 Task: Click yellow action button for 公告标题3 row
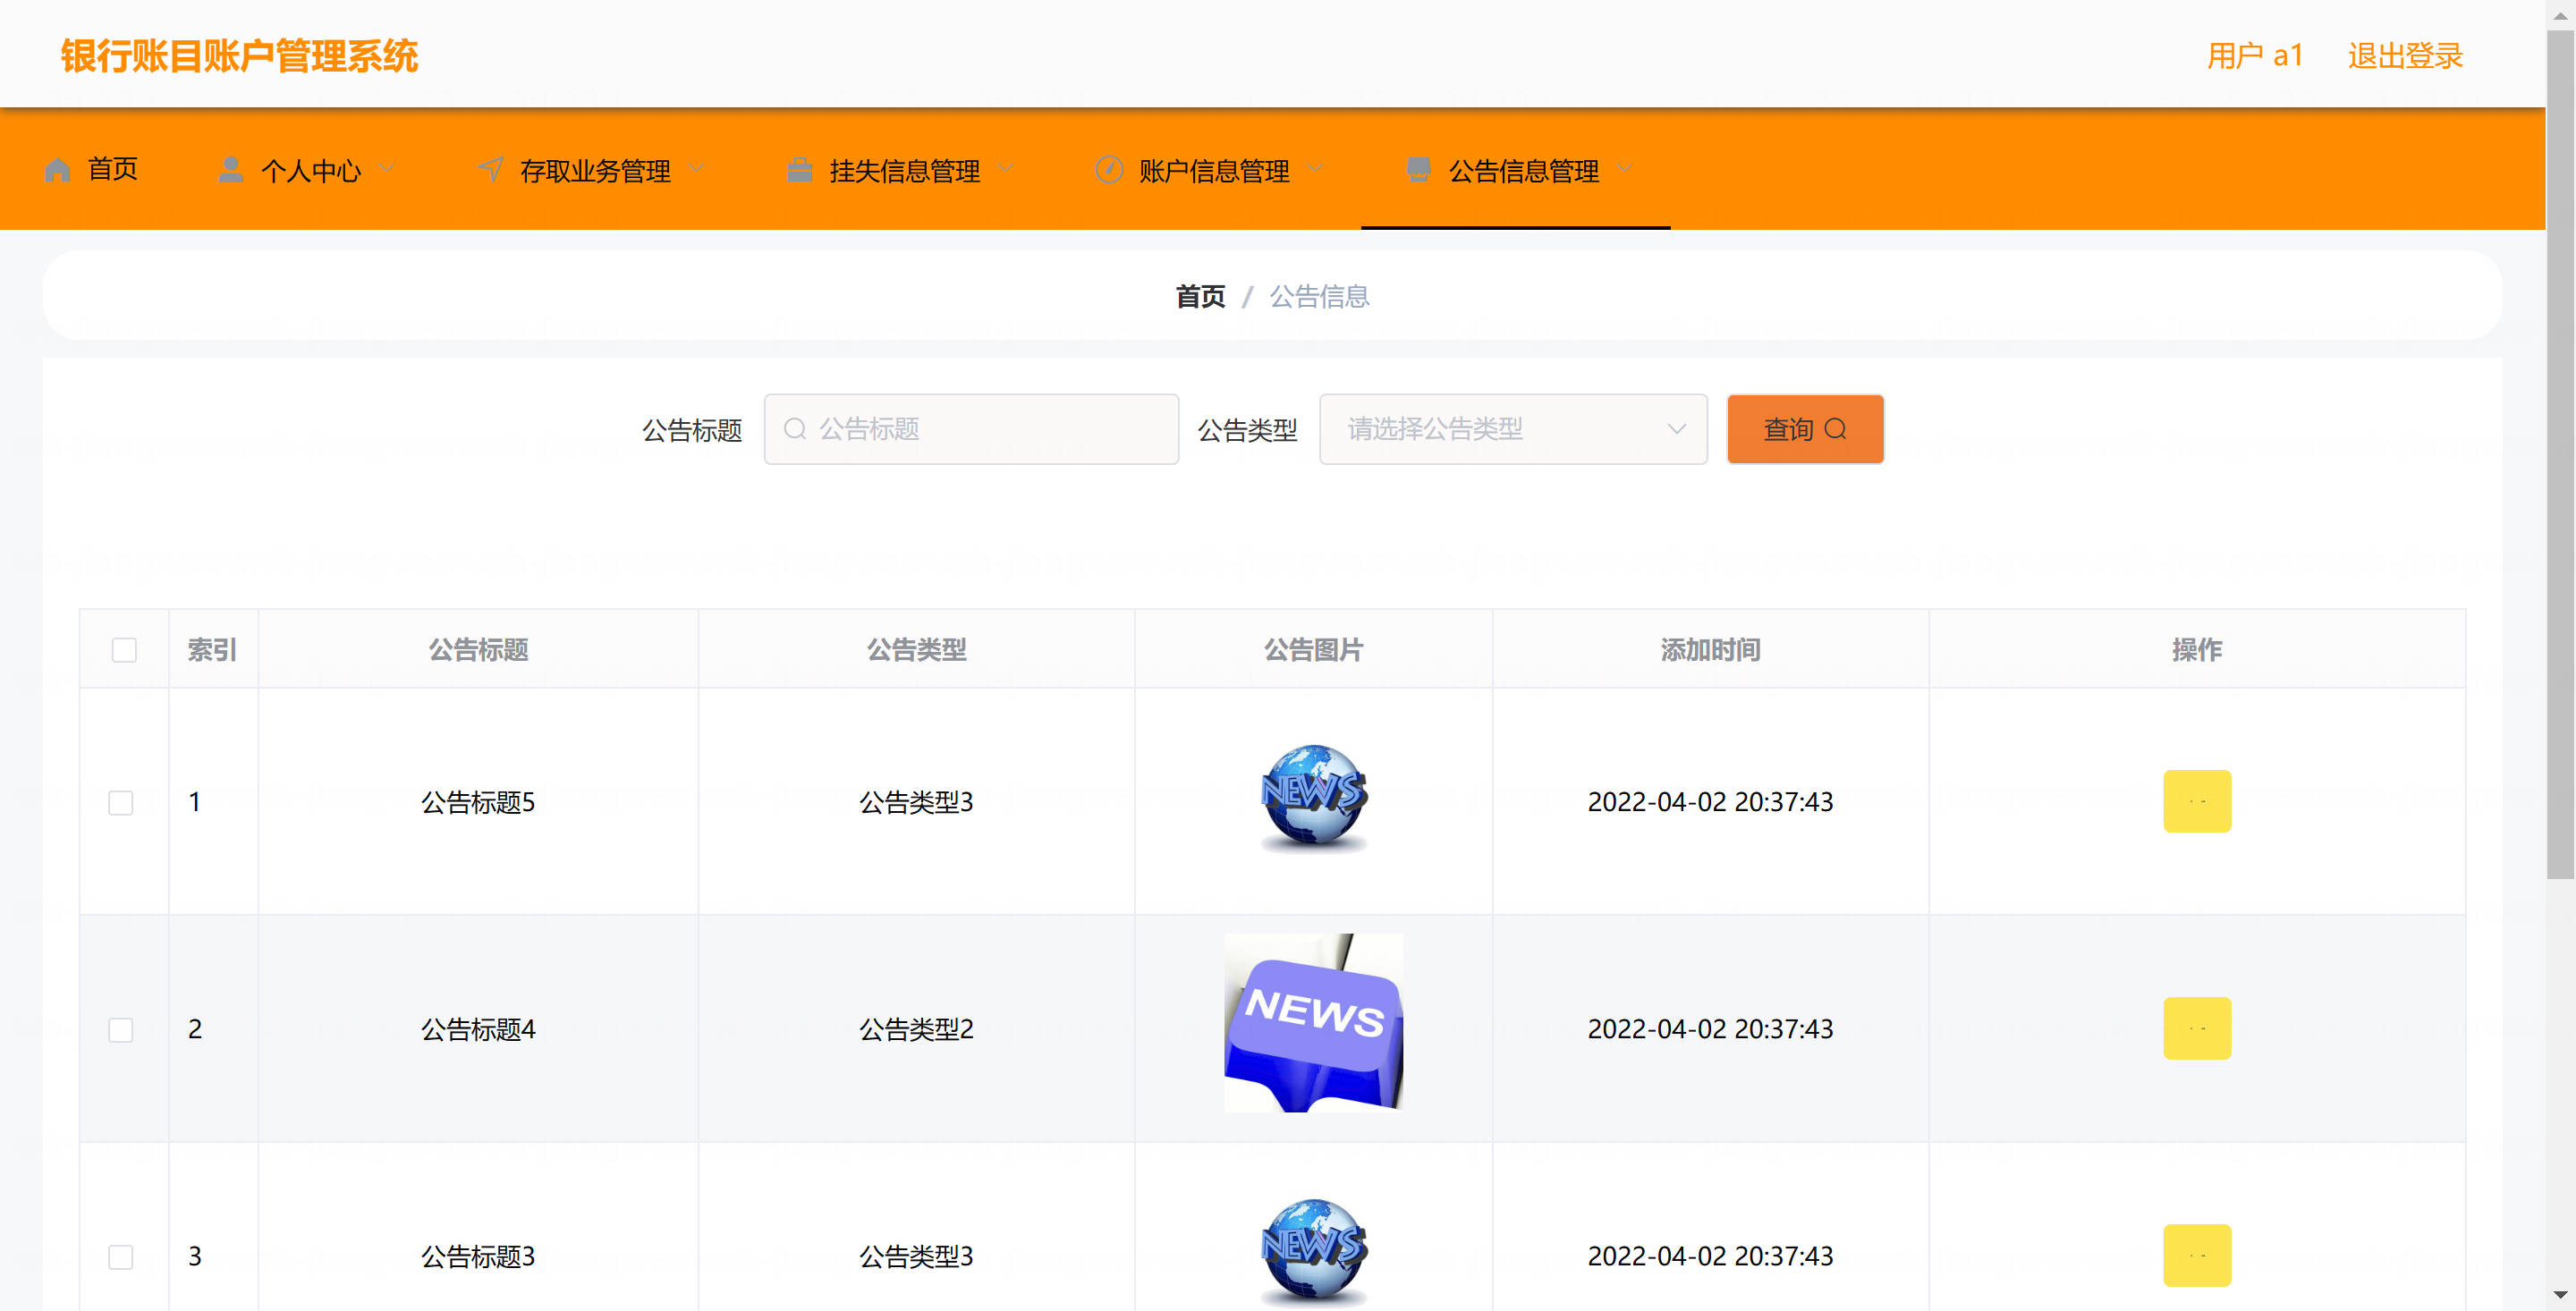tap(2197, 1255)
